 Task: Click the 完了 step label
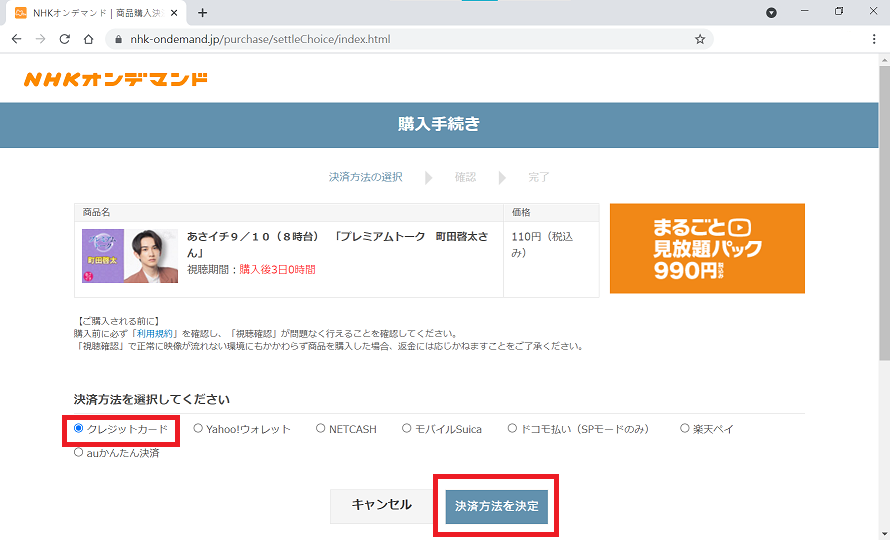539,177
